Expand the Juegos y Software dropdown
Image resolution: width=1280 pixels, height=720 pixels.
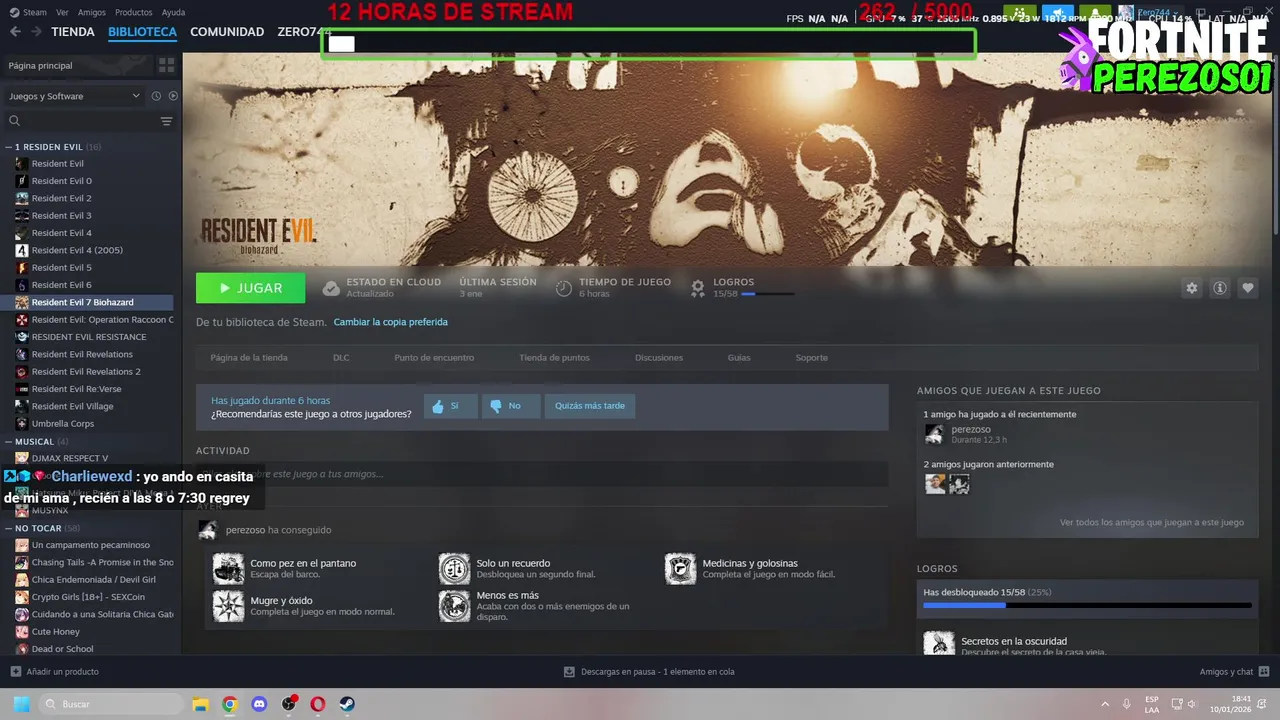(x=75, y=96)
